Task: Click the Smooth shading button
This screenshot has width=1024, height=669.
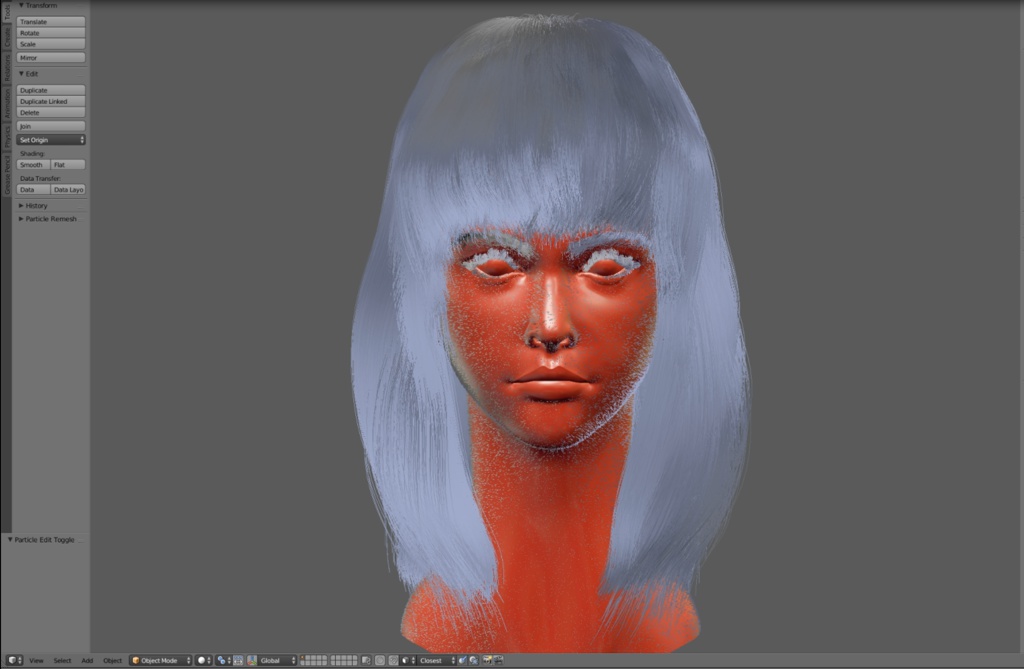Action: (x=30, y=164)
